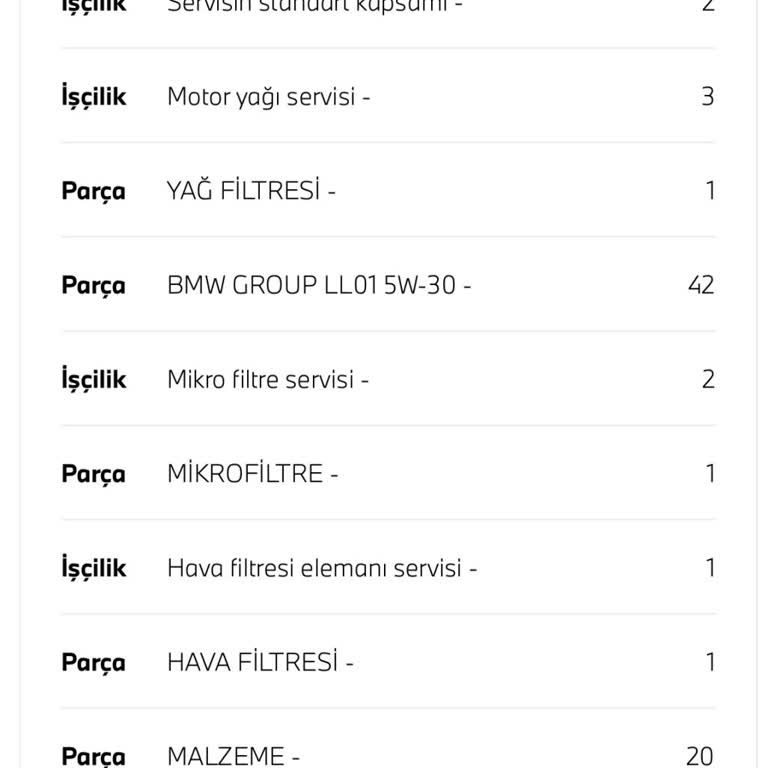Click quantity 2 beside Mikro filtre servisi
The height and width of the screenshot is (768, 768).
click(708, 380)
